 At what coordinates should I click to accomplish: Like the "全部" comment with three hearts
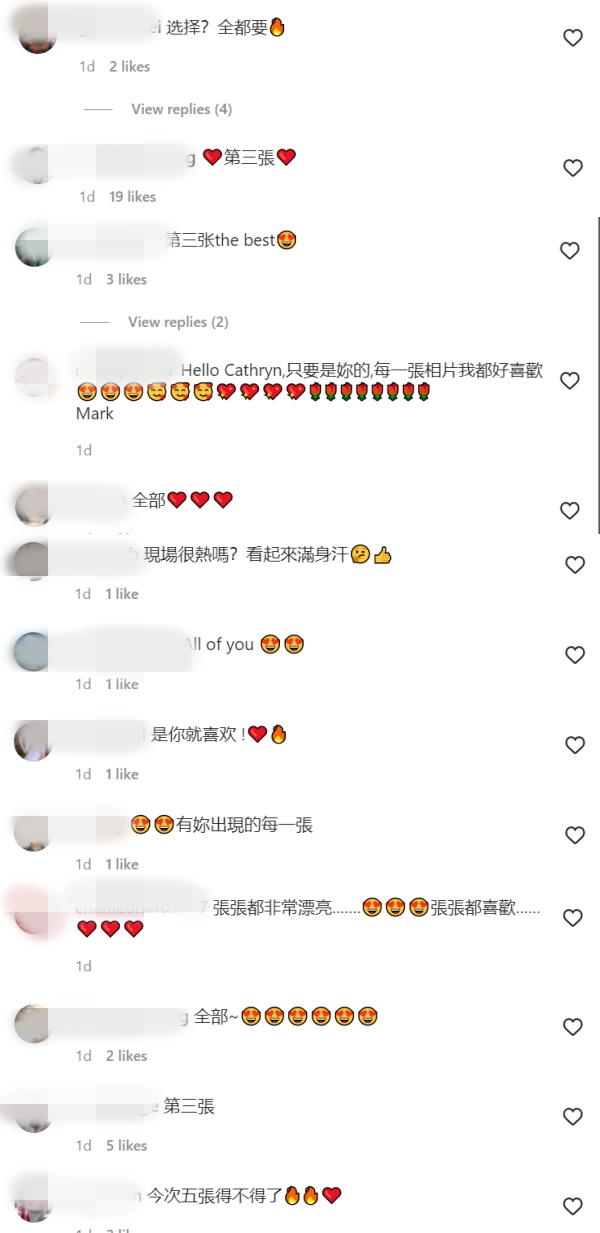[569, 511]
